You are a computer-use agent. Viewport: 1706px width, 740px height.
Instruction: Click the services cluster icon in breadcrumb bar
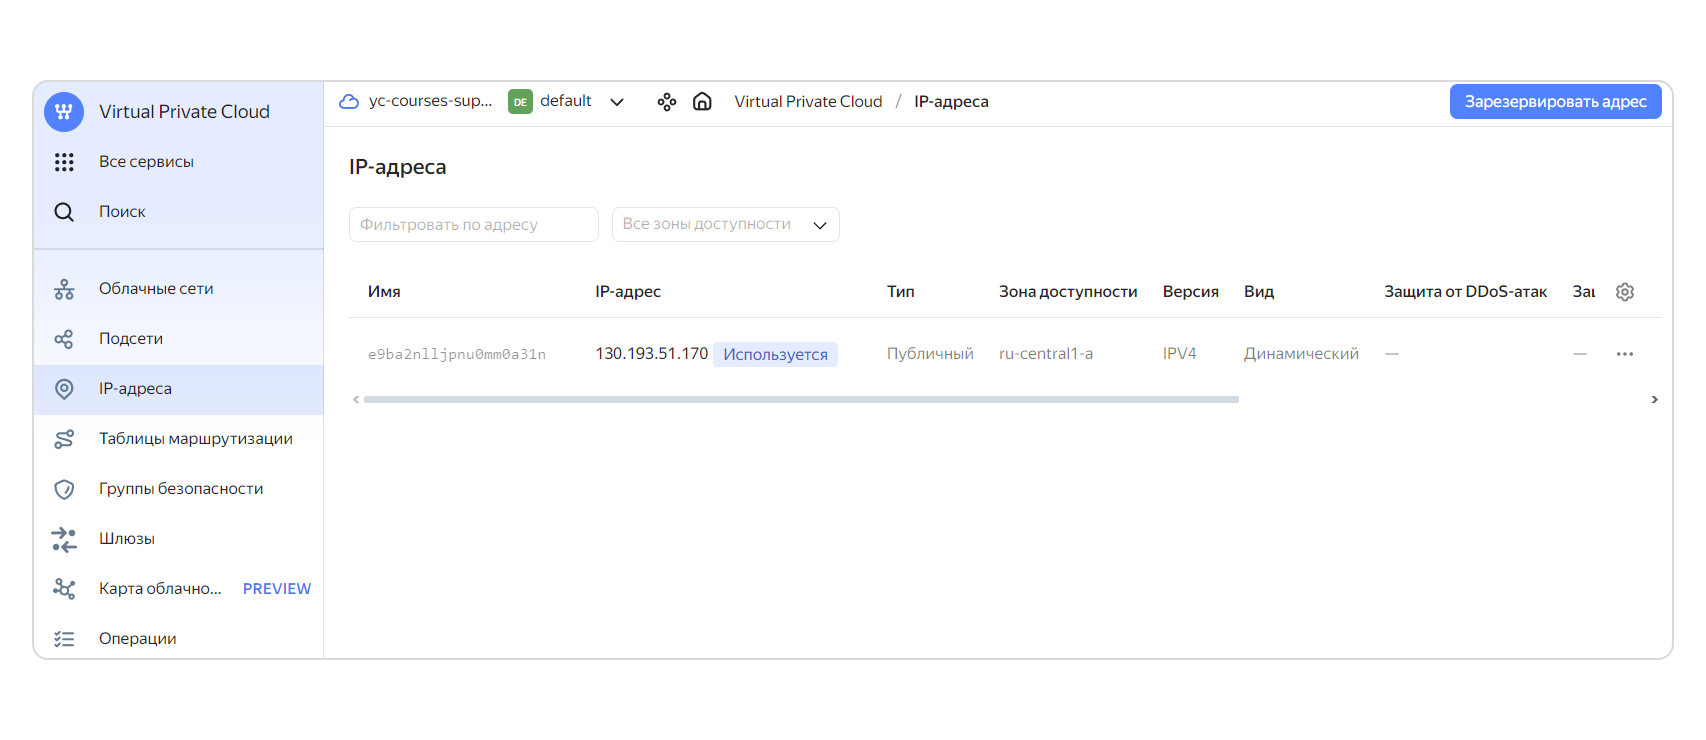pos(667,102)
